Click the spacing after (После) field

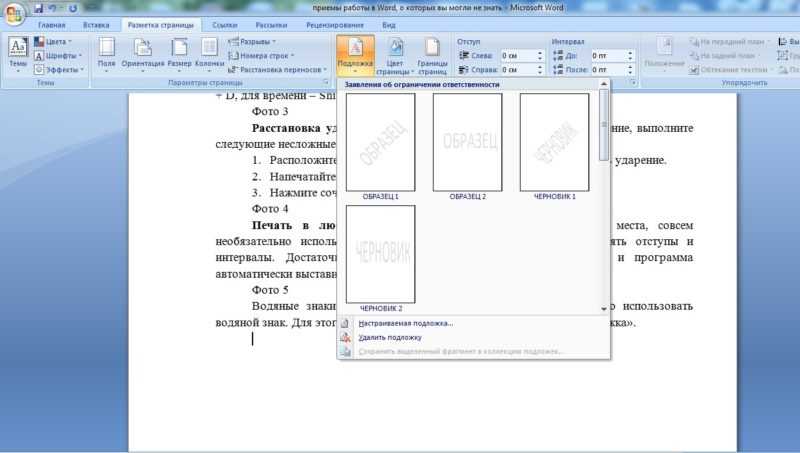(x=608, y=69)
